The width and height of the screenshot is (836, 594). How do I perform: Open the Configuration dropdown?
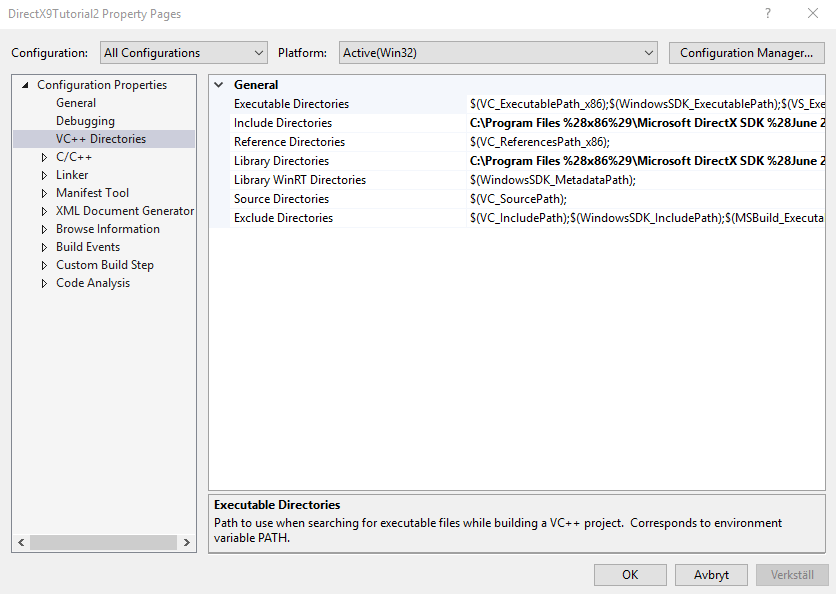pyautogui.click(x=183, y=53)
